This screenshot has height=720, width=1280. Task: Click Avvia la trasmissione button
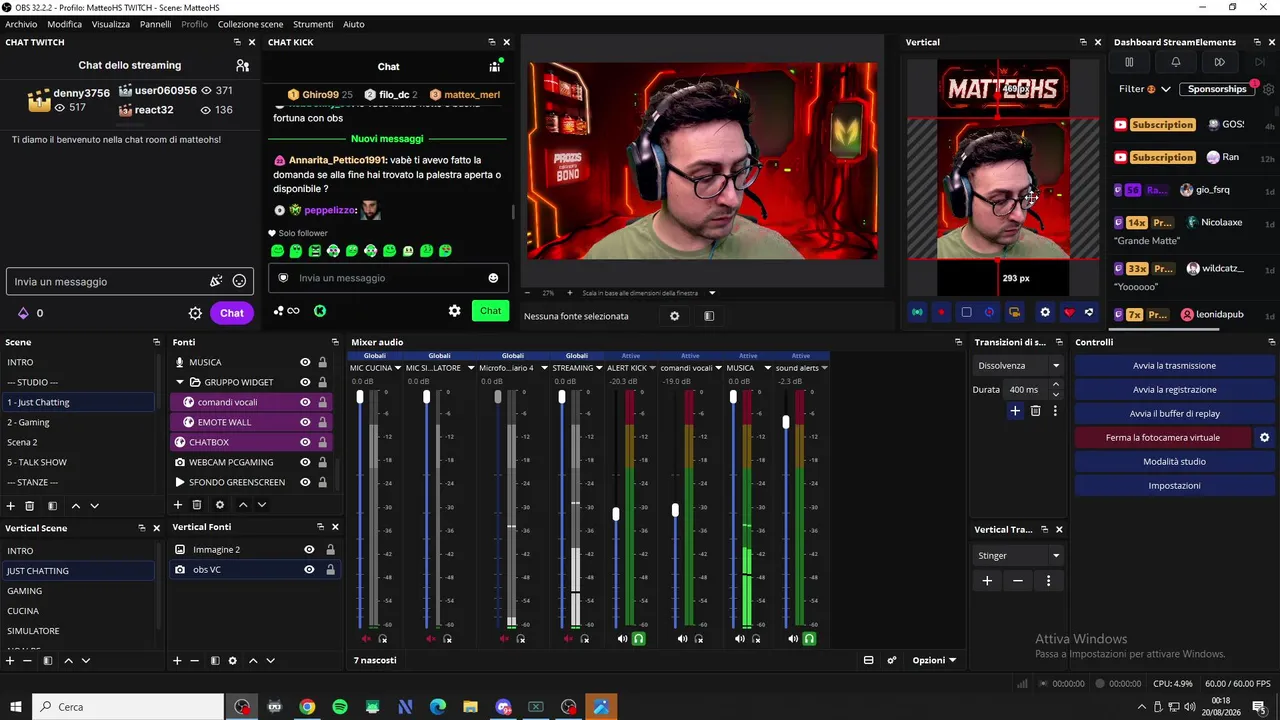coord(1174,366)
